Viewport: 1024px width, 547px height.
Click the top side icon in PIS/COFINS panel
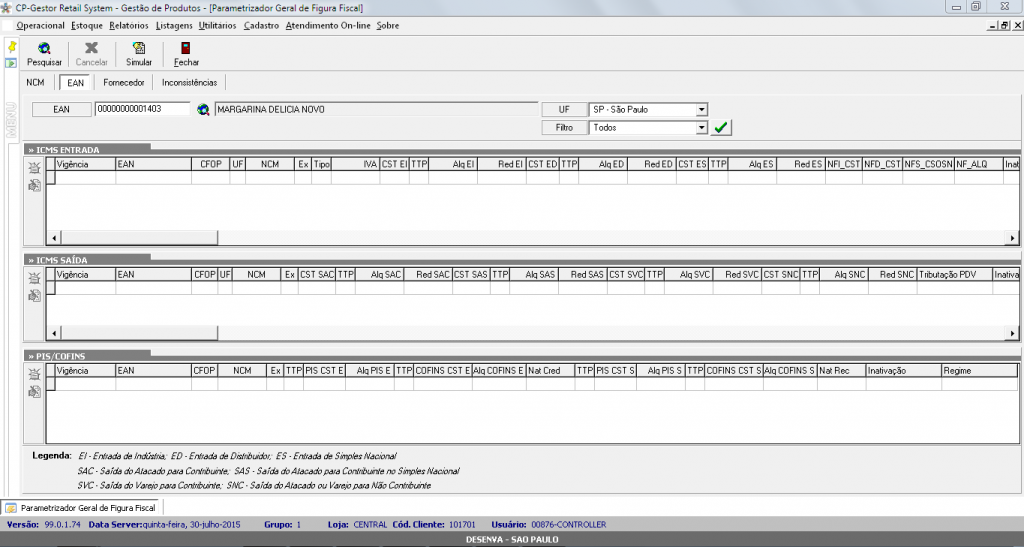[35, 373]
